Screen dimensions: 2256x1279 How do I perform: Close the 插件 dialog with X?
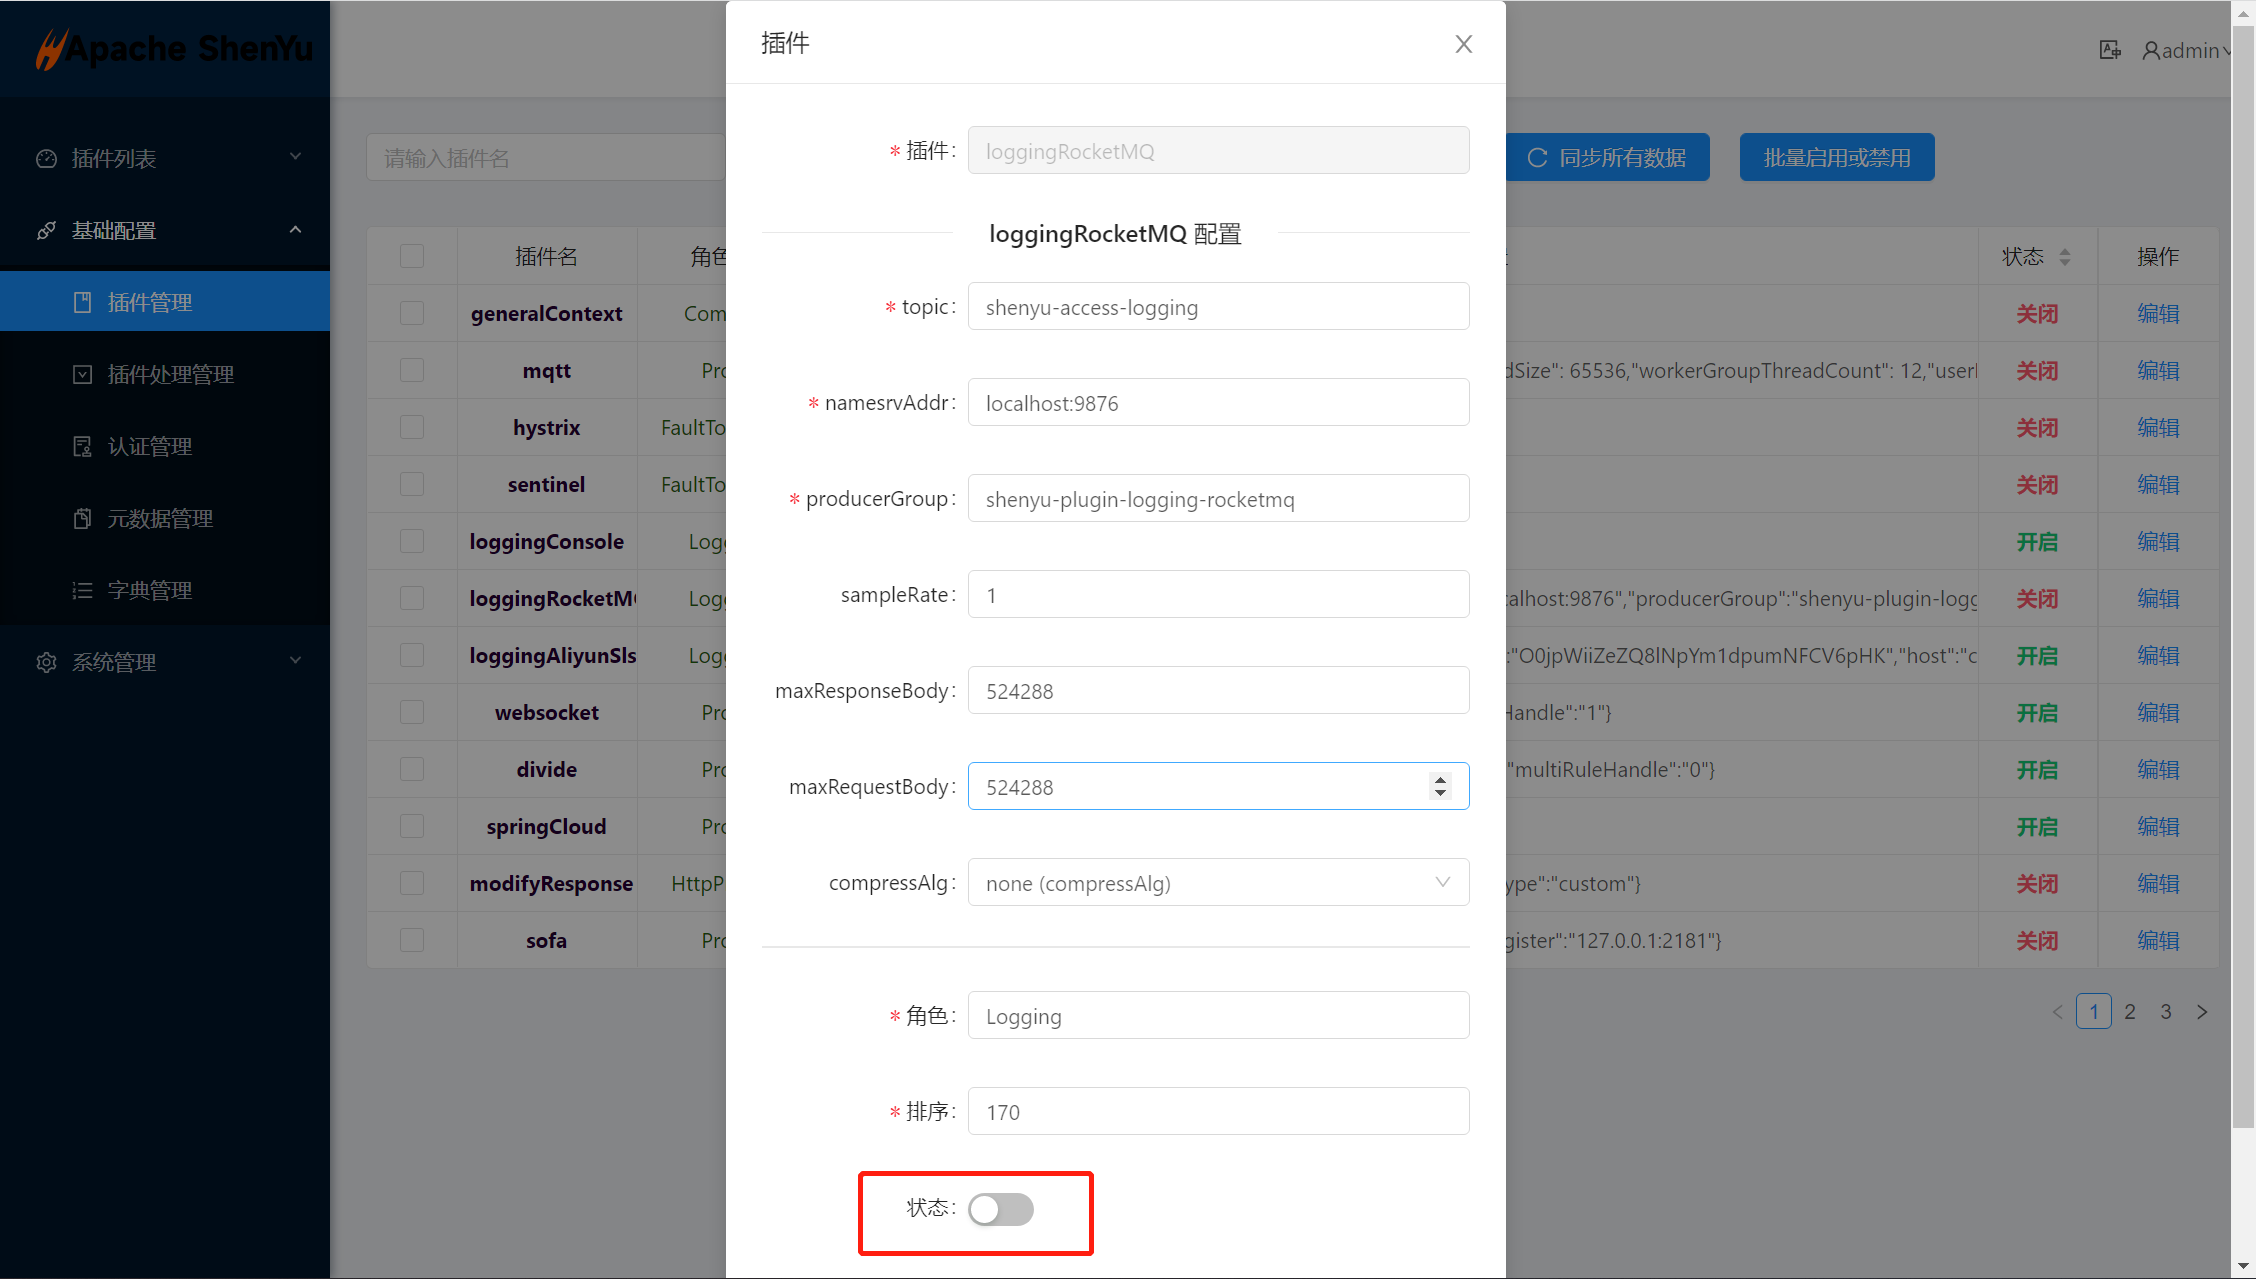pos(1463,44)
